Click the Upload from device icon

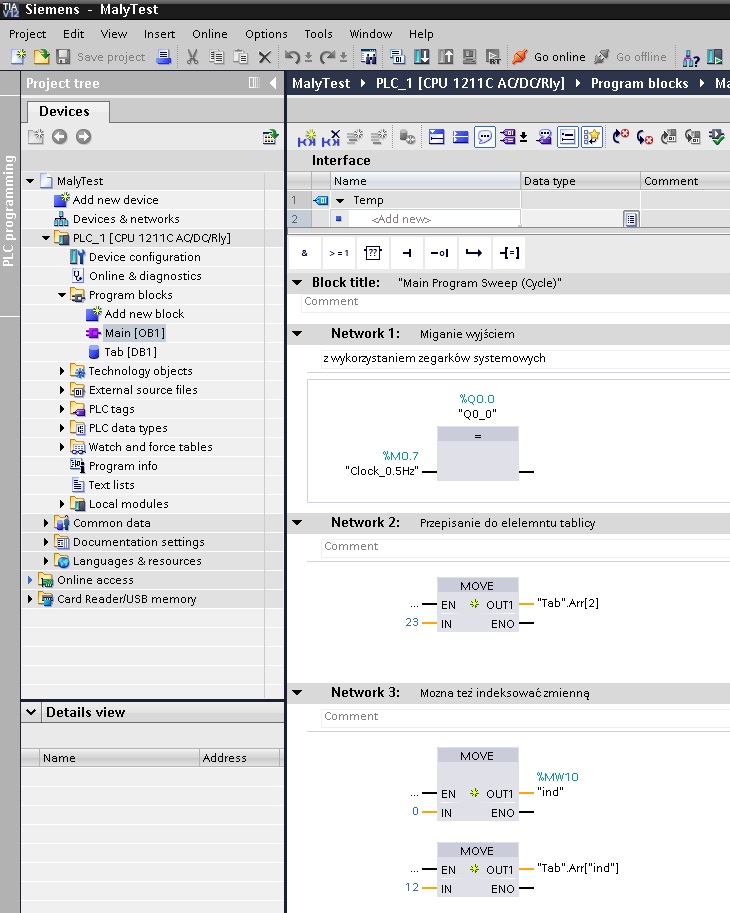coord(446,56)
